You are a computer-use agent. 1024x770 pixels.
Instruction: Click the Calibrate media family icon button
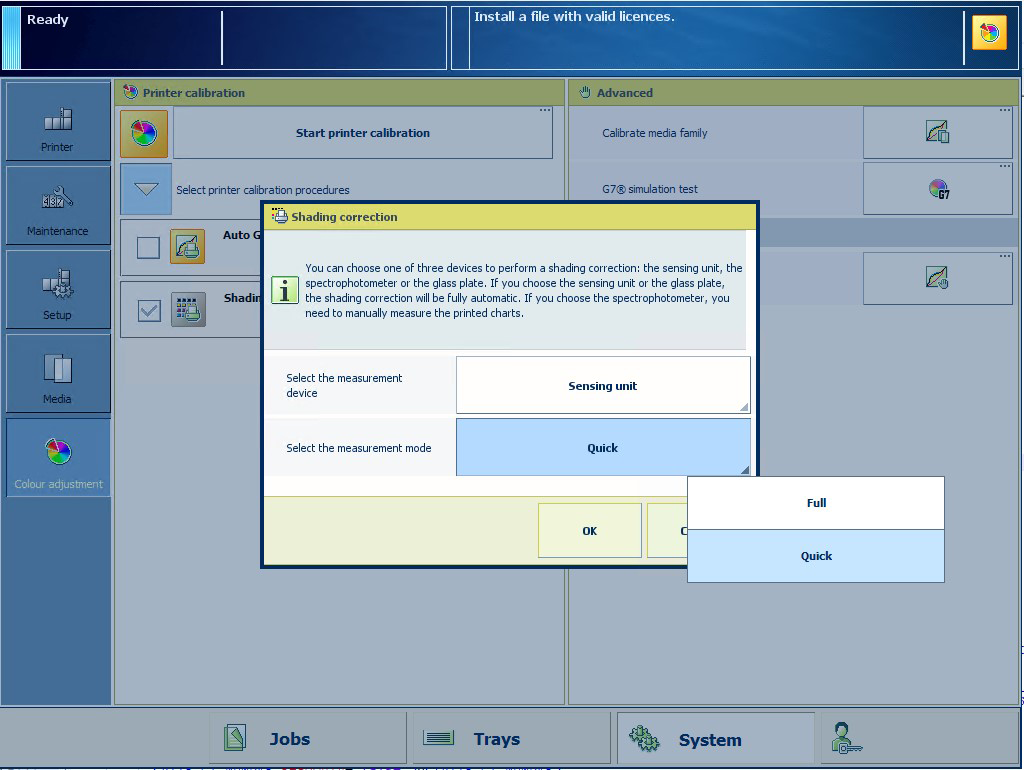937,132
